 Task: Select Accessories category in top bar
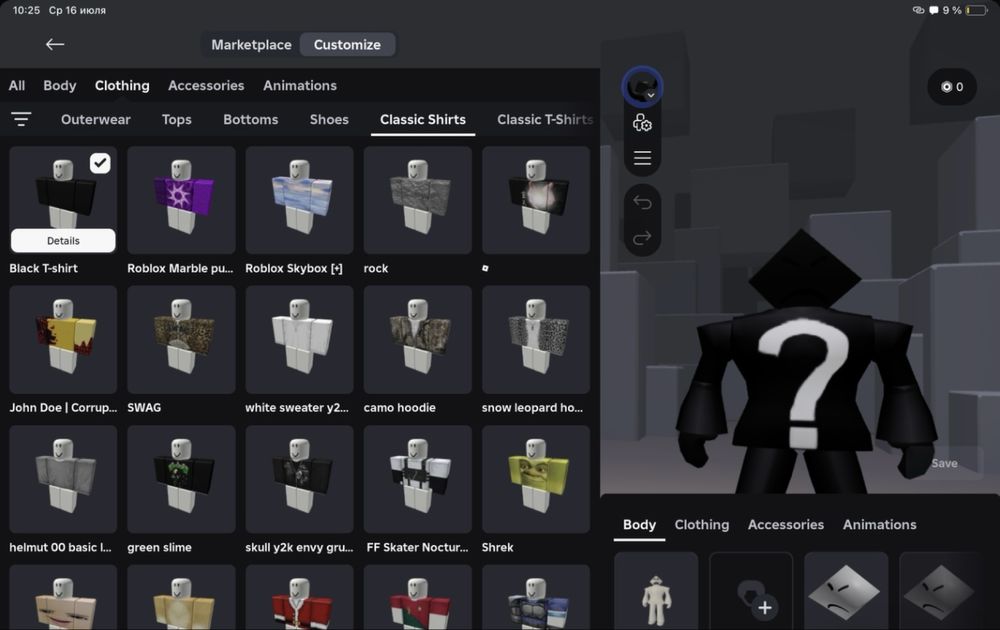[206, 85]
